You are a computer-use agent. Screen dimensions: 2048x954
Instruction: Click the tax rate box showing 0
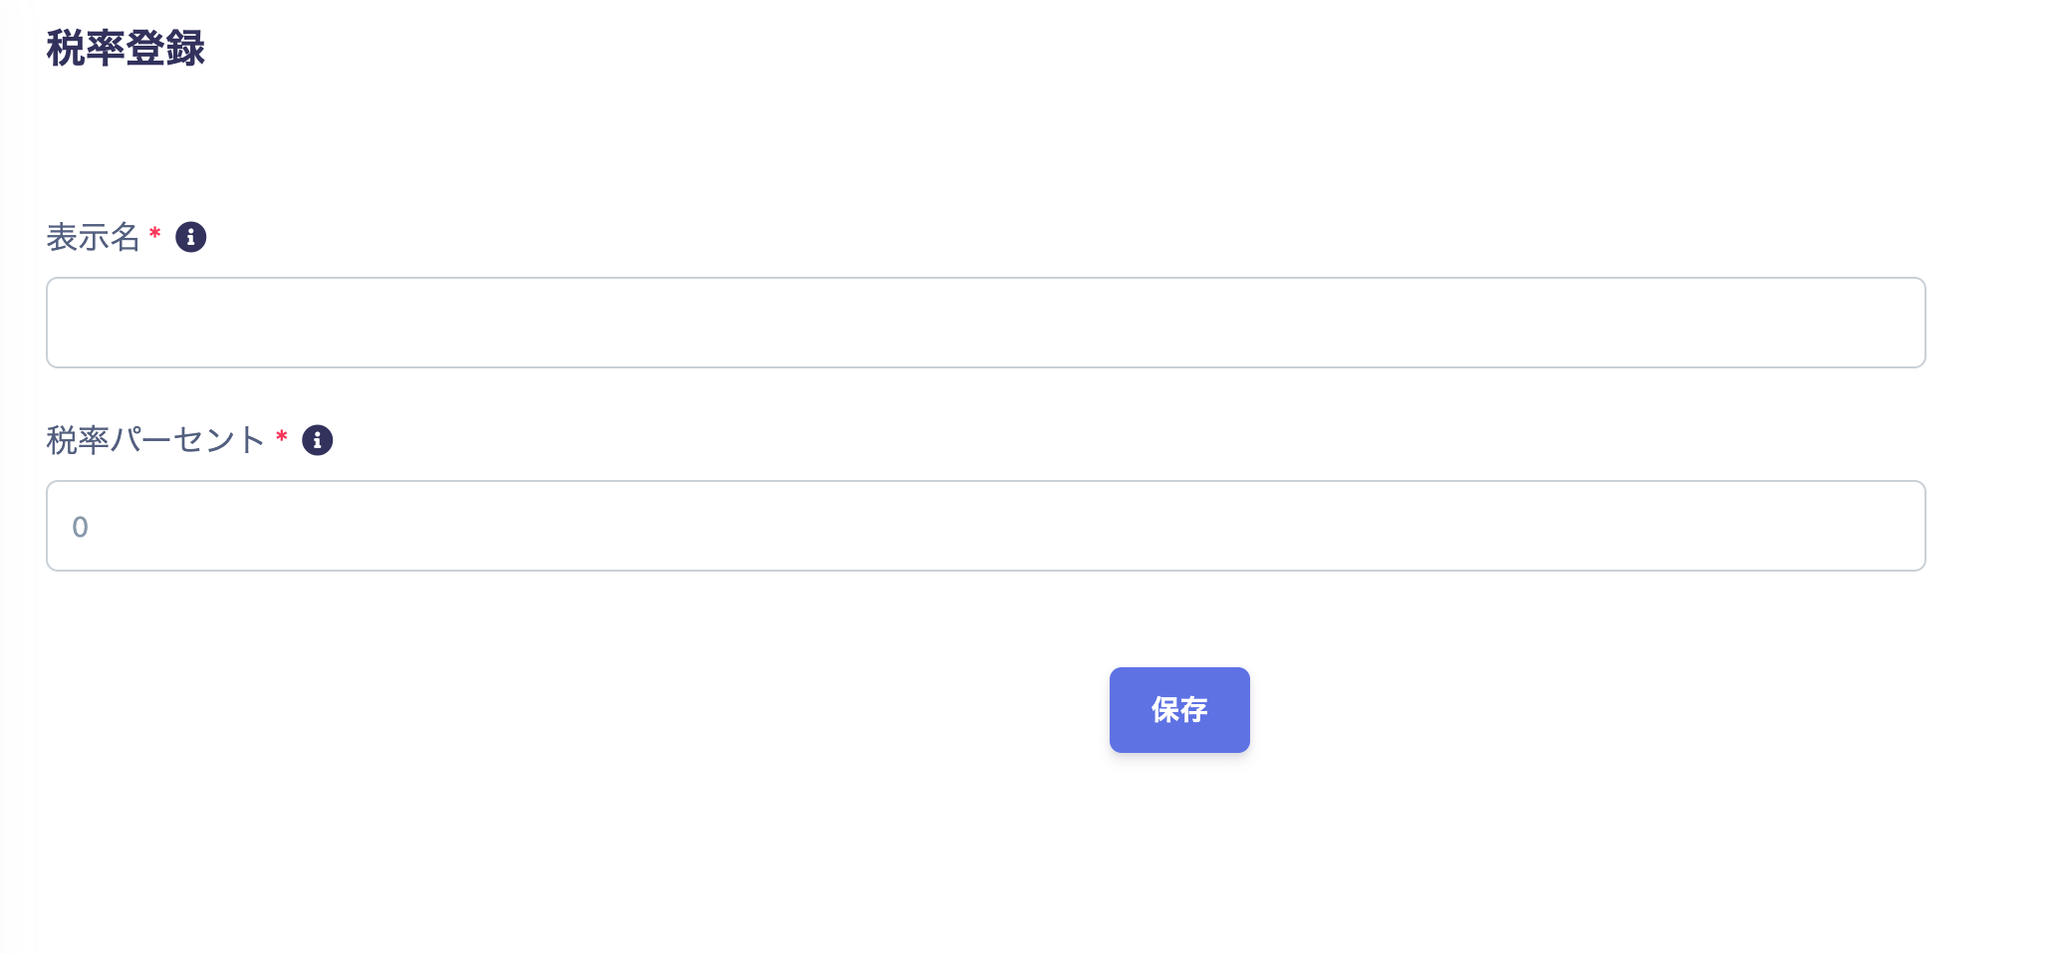(985, 526)
